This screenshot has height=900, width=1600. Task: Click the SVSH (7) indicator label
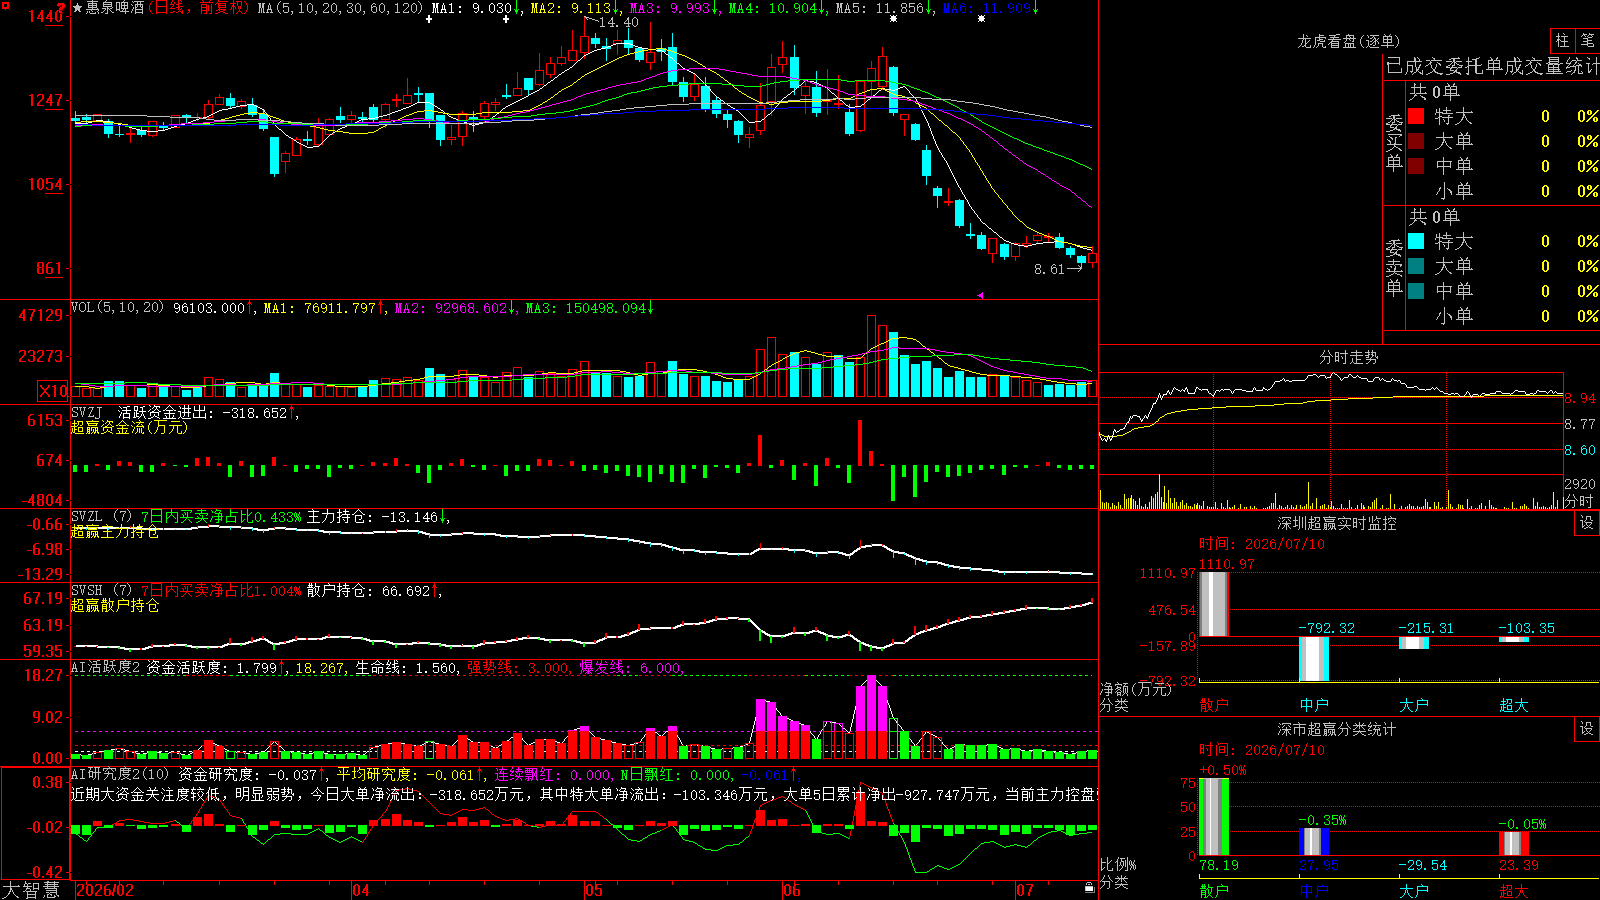point(101,591)
